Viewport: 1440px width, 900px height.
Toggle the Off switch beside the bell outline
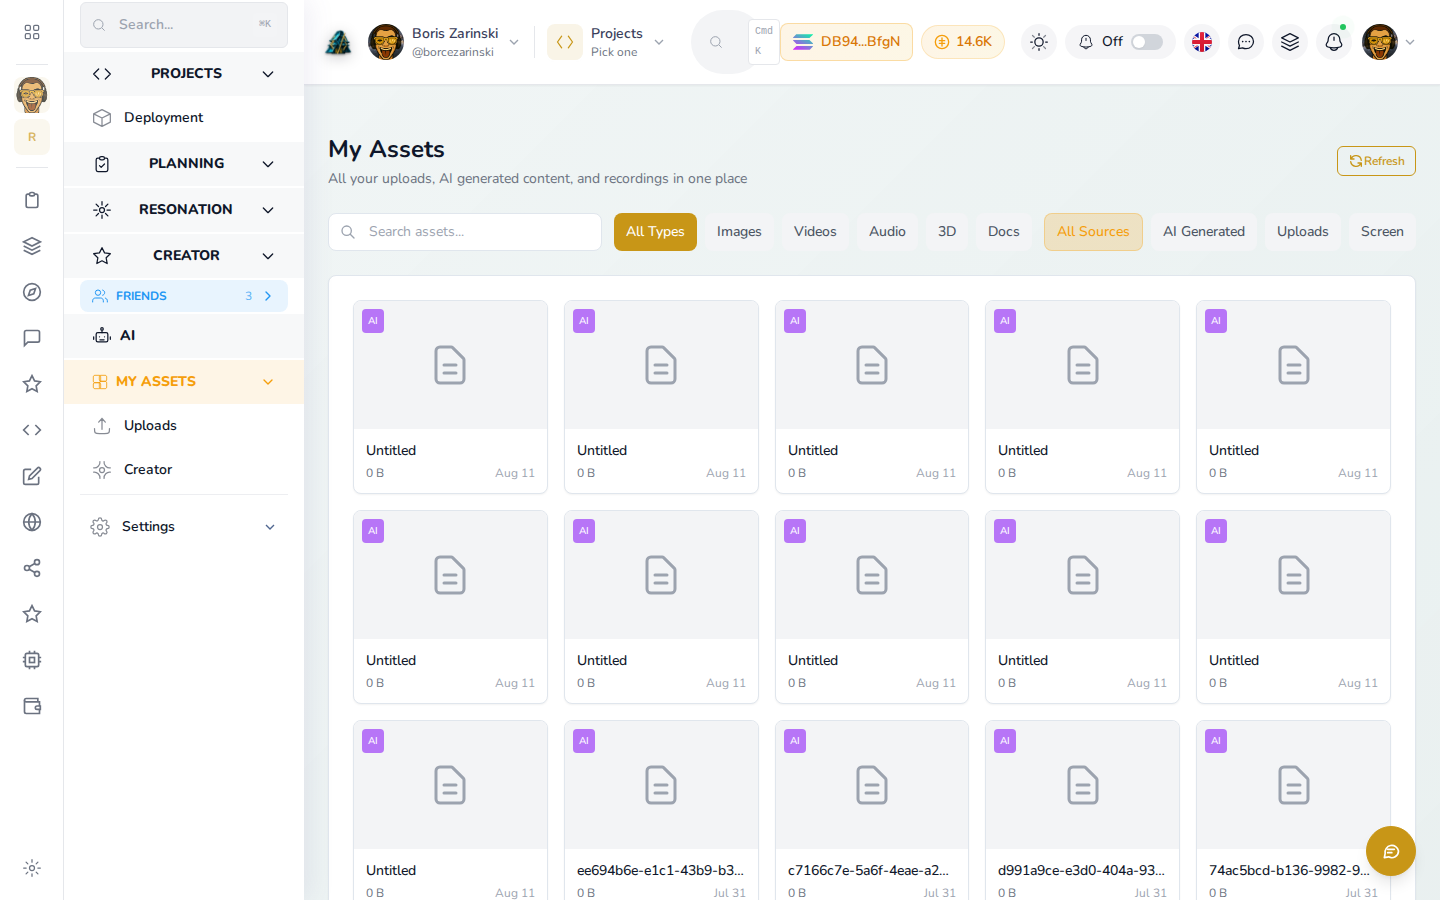[x=1147, y=42]
